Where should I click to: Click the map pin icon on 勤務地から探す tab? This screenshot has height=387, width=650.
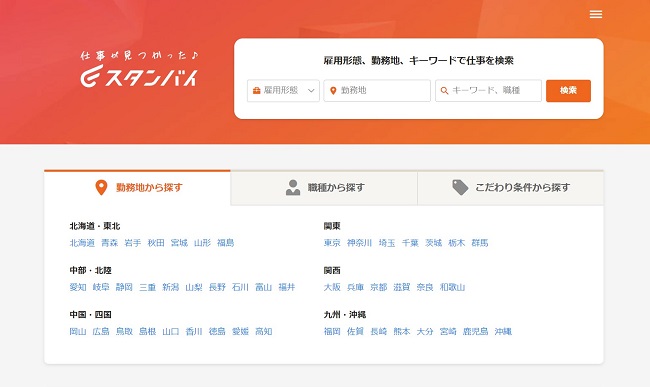[101, 187]
